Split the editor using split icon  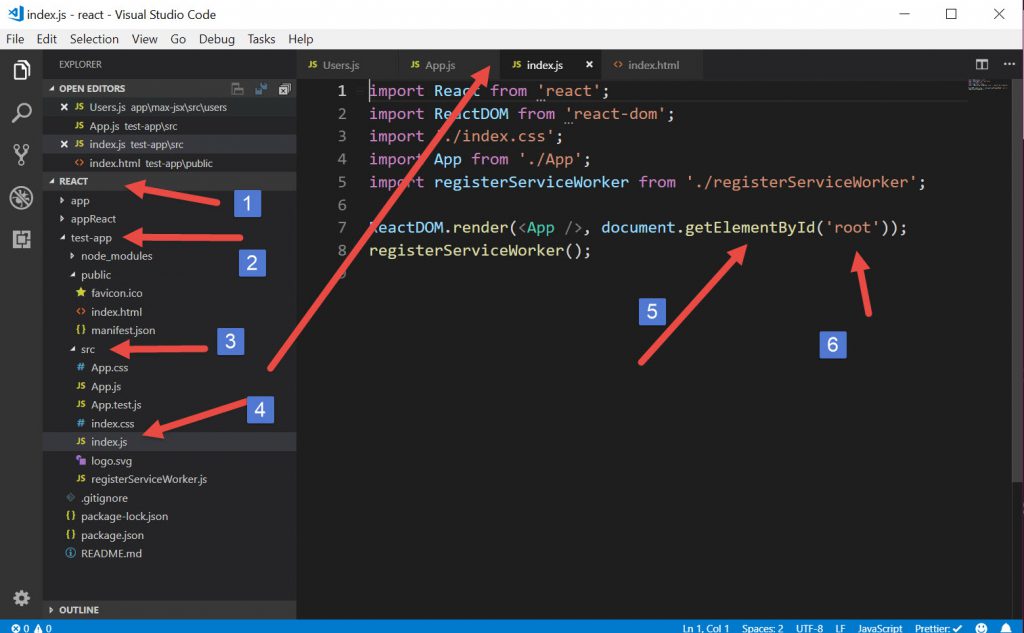981,65
